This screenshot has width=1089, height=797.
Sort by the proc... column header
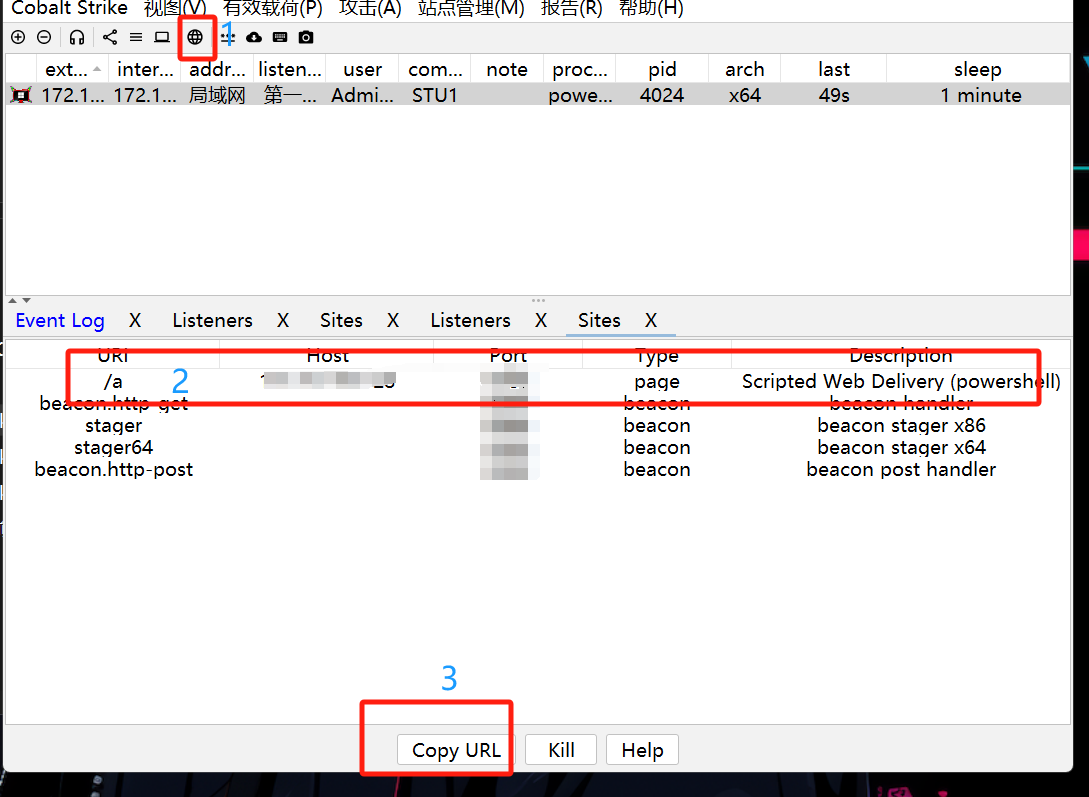click(x=580, y=69)
